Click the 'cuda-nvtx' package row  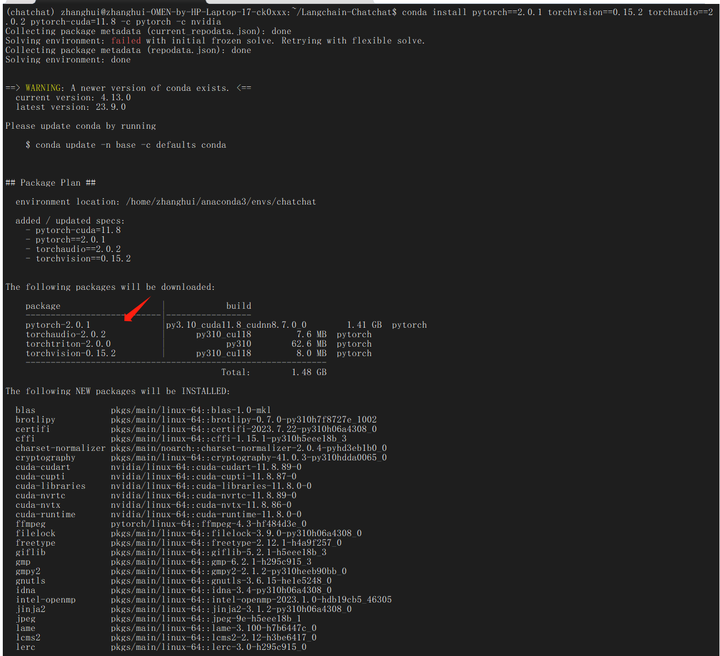pyautogui.click(x=153, y=505)
